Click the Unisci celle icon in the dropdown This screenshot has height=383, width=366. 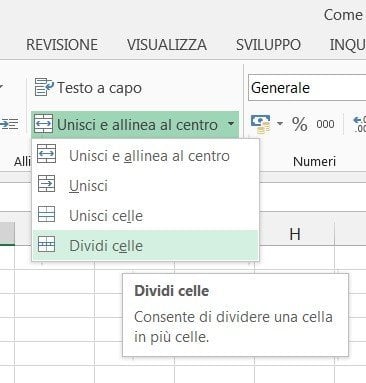pyautogui.click(x=47, y=214)
